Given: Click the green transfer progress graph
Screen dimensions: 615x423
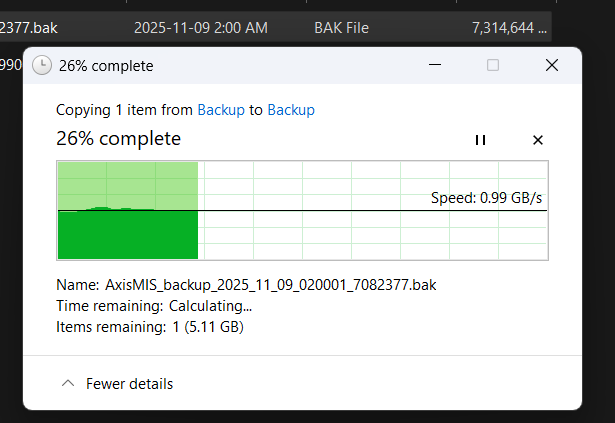Looking at the screenshot, I should [128, 210].
